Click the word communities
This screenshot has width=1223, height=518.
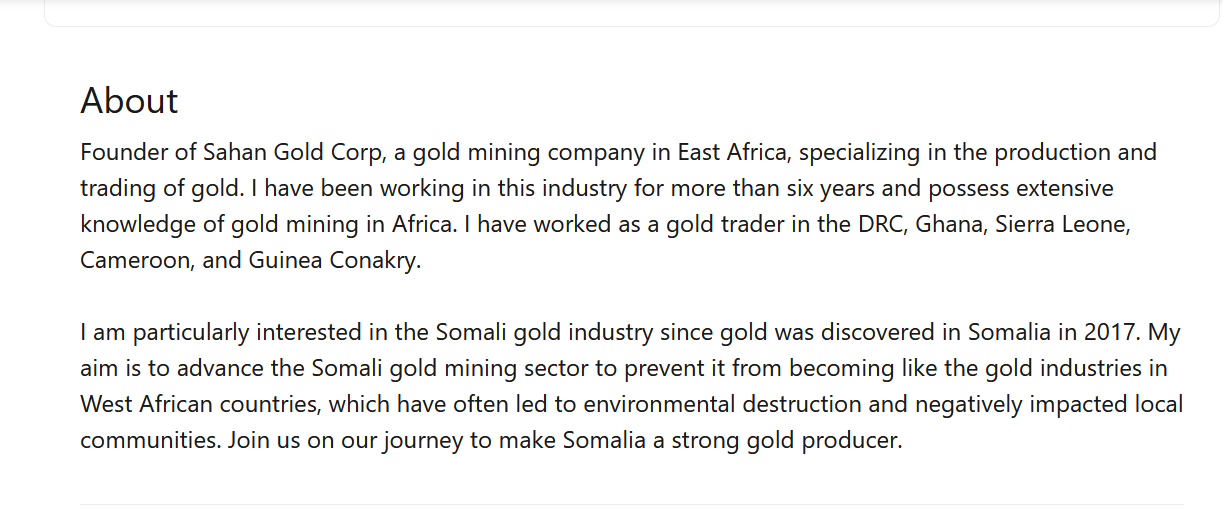150,441
